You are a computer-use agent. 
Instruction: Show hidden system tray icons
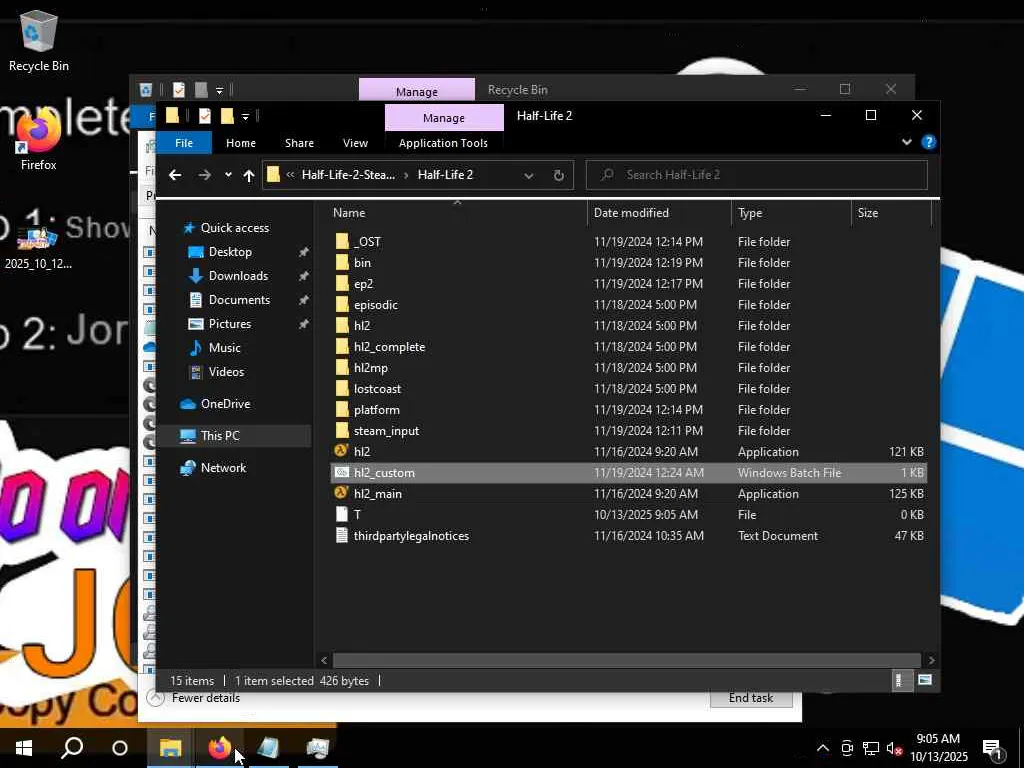coord(823,748)
